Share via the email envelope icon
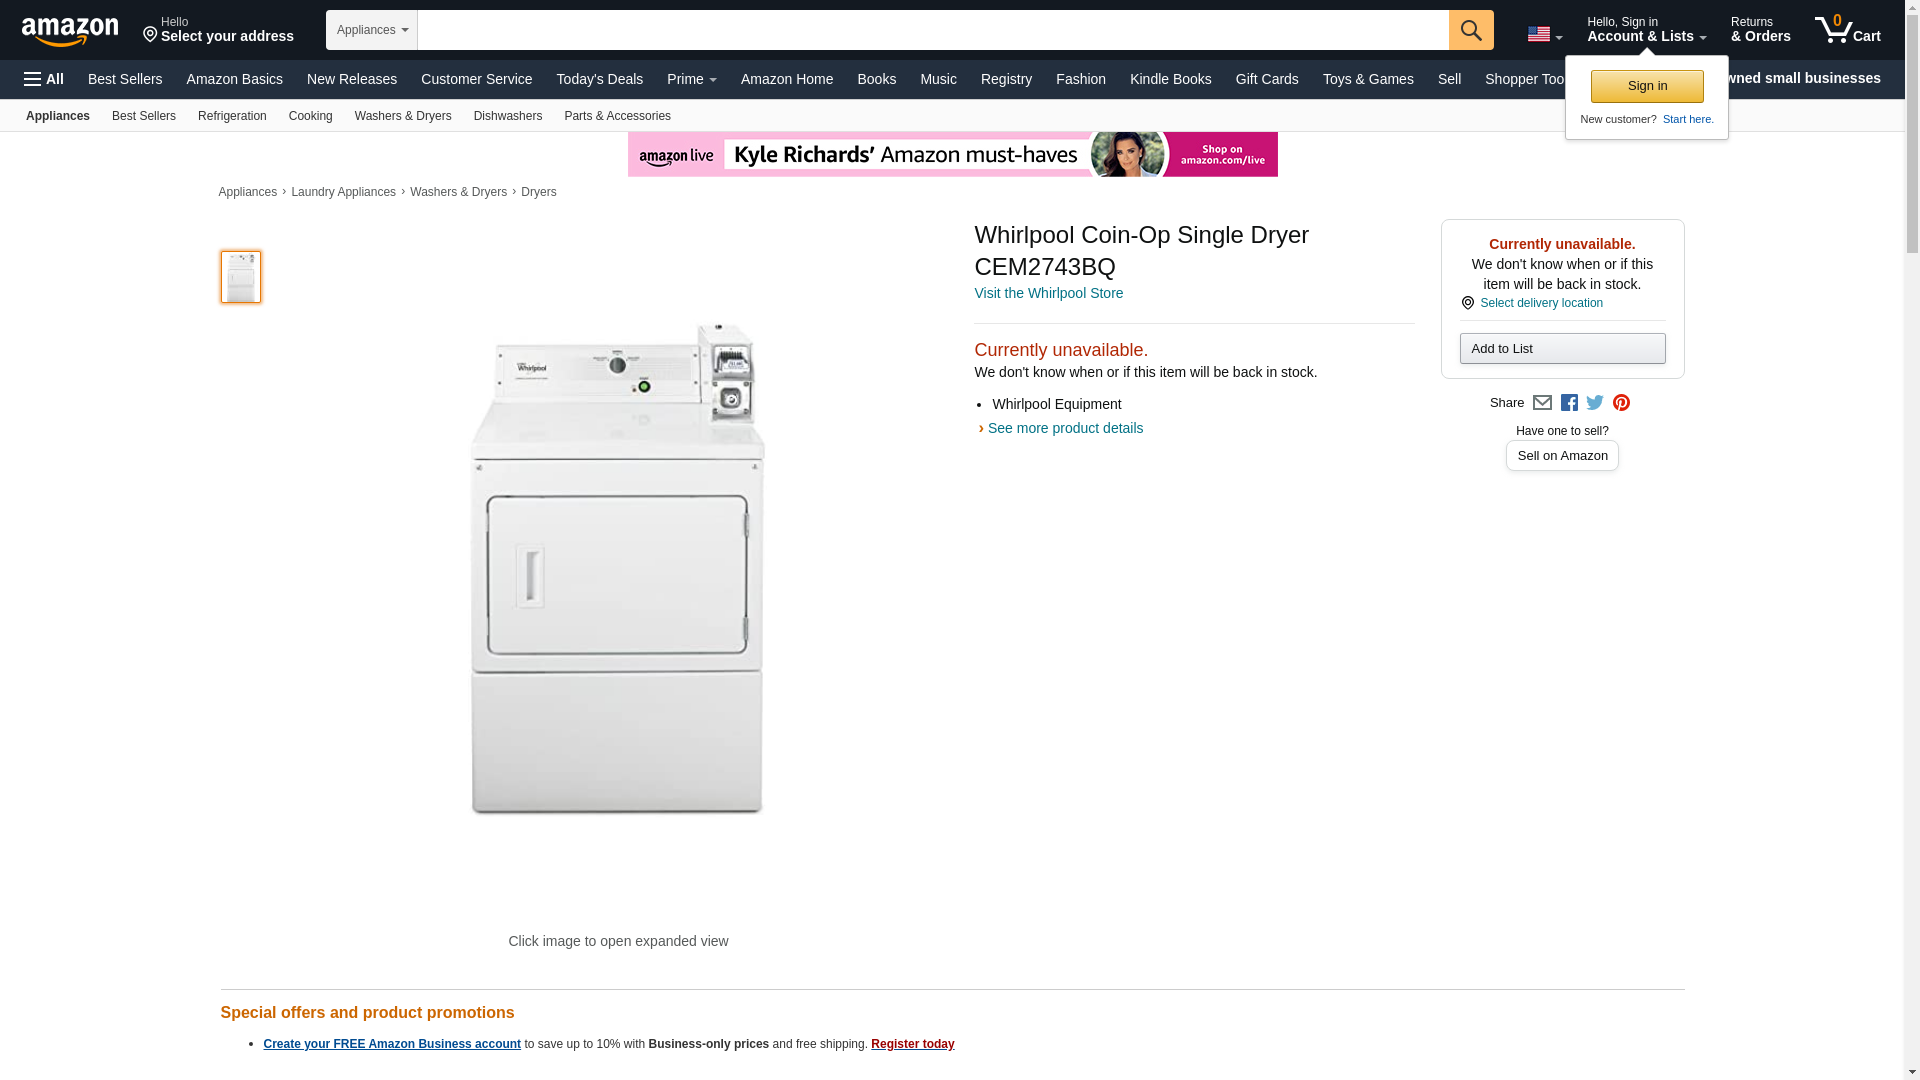Screen dimensions: 1920x1080 [1542, 403]
